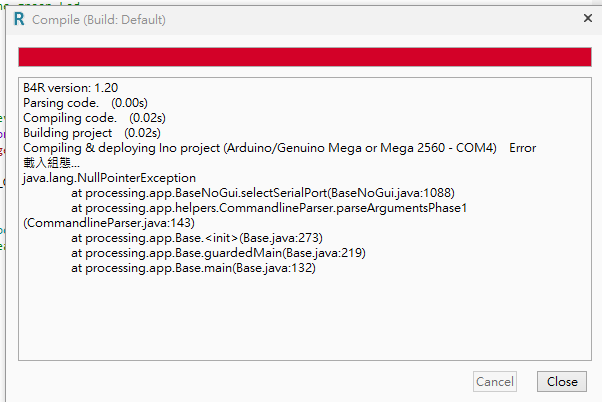The image size is (602, 402).
Task: Click the "Compiling & deploying Ino project" line
Action: pos(260,148)
